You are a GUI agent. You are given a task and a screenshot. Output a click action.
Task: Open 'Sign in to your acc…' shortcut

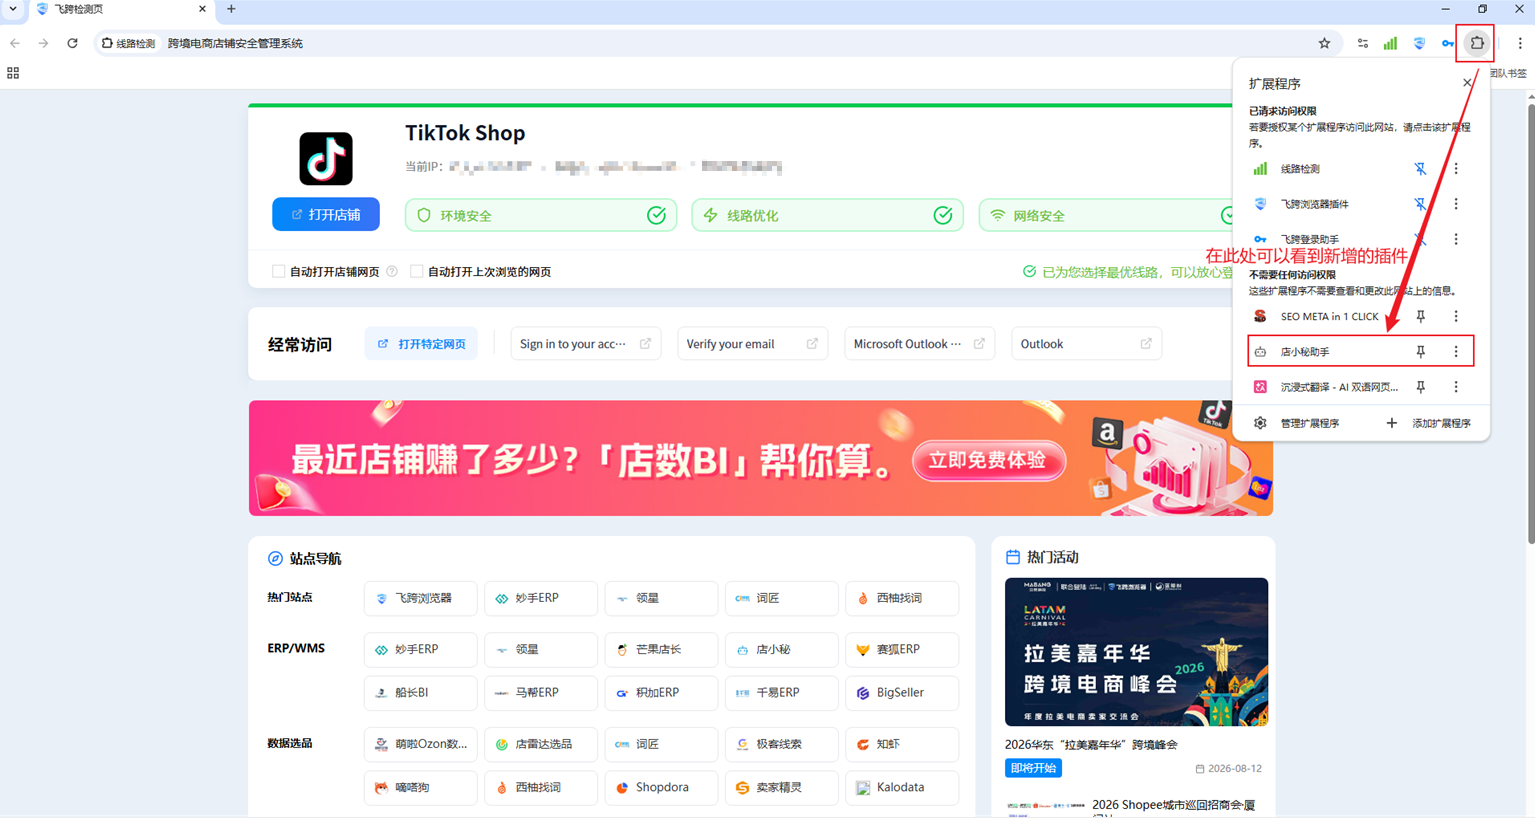click(x=585, y=344)
